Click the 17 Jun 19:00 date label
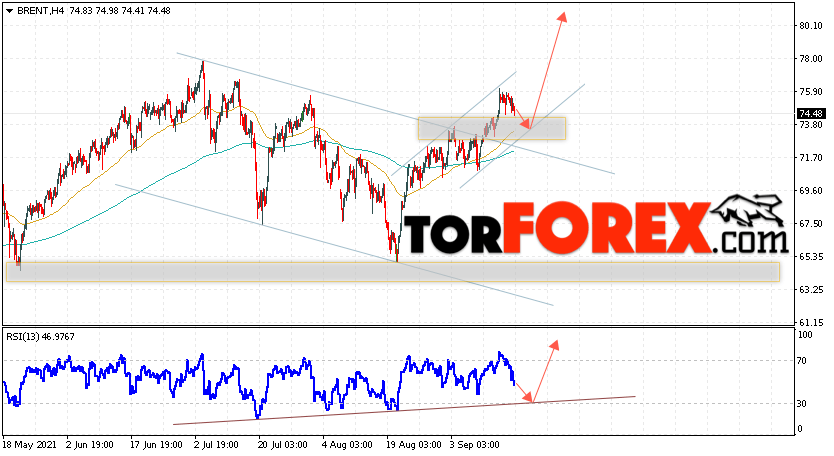Viewport: 834px width, 456px height. click(156, 445)
